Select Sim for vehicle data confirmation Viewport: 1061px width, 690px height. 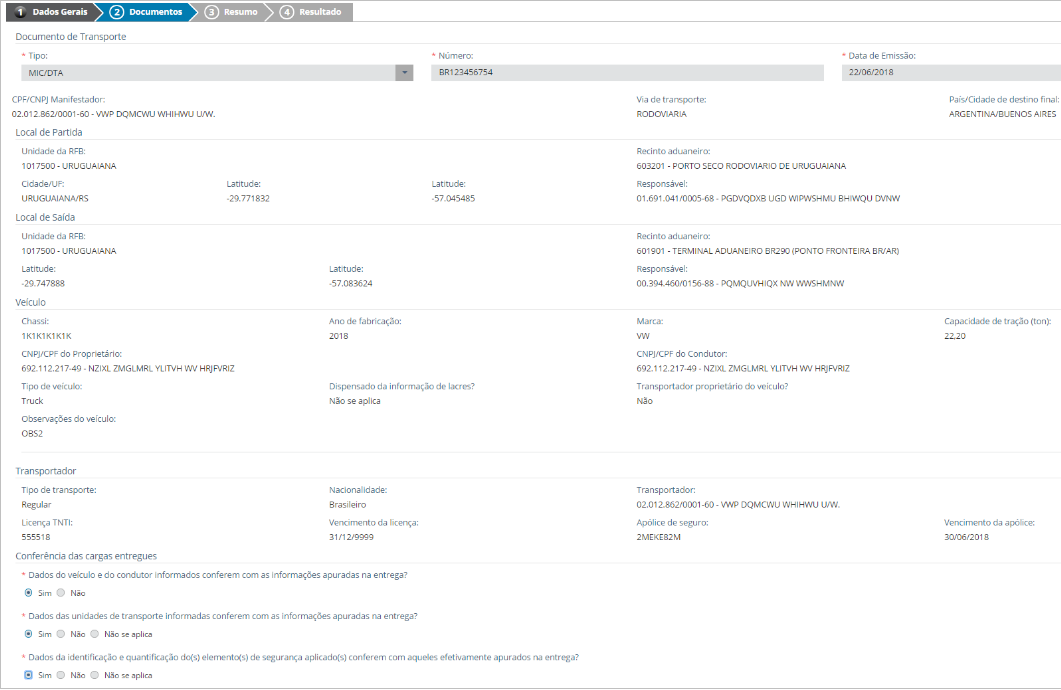coord(30,592)
